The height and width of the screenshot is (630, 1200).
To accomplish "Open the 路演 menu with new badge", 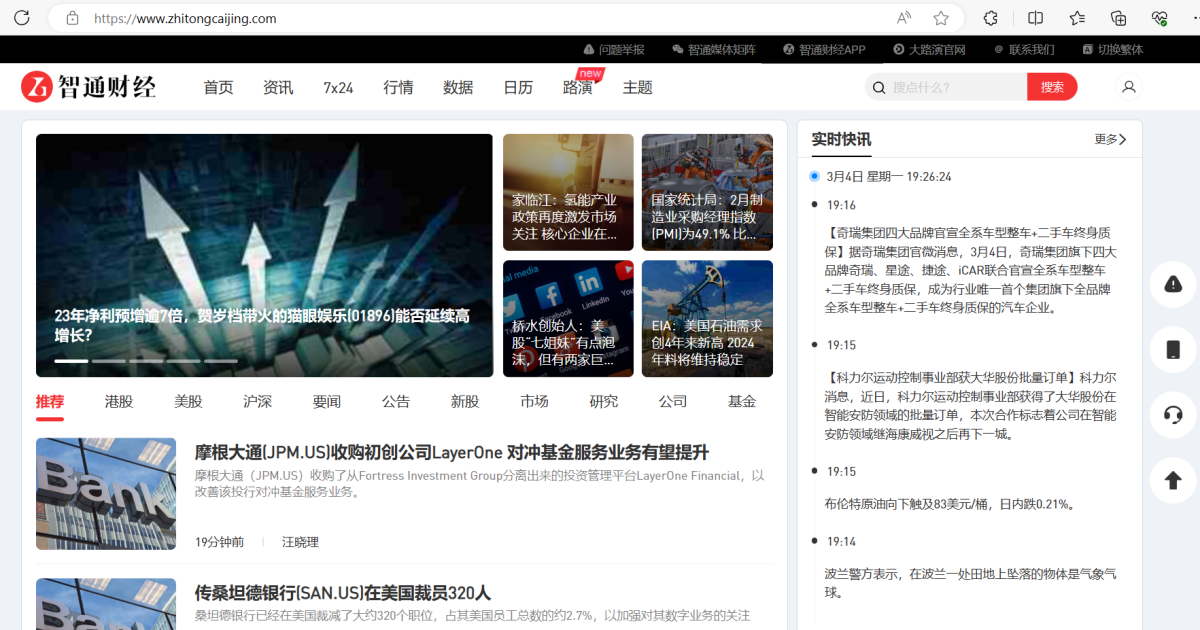I will [x=578, y=87].
